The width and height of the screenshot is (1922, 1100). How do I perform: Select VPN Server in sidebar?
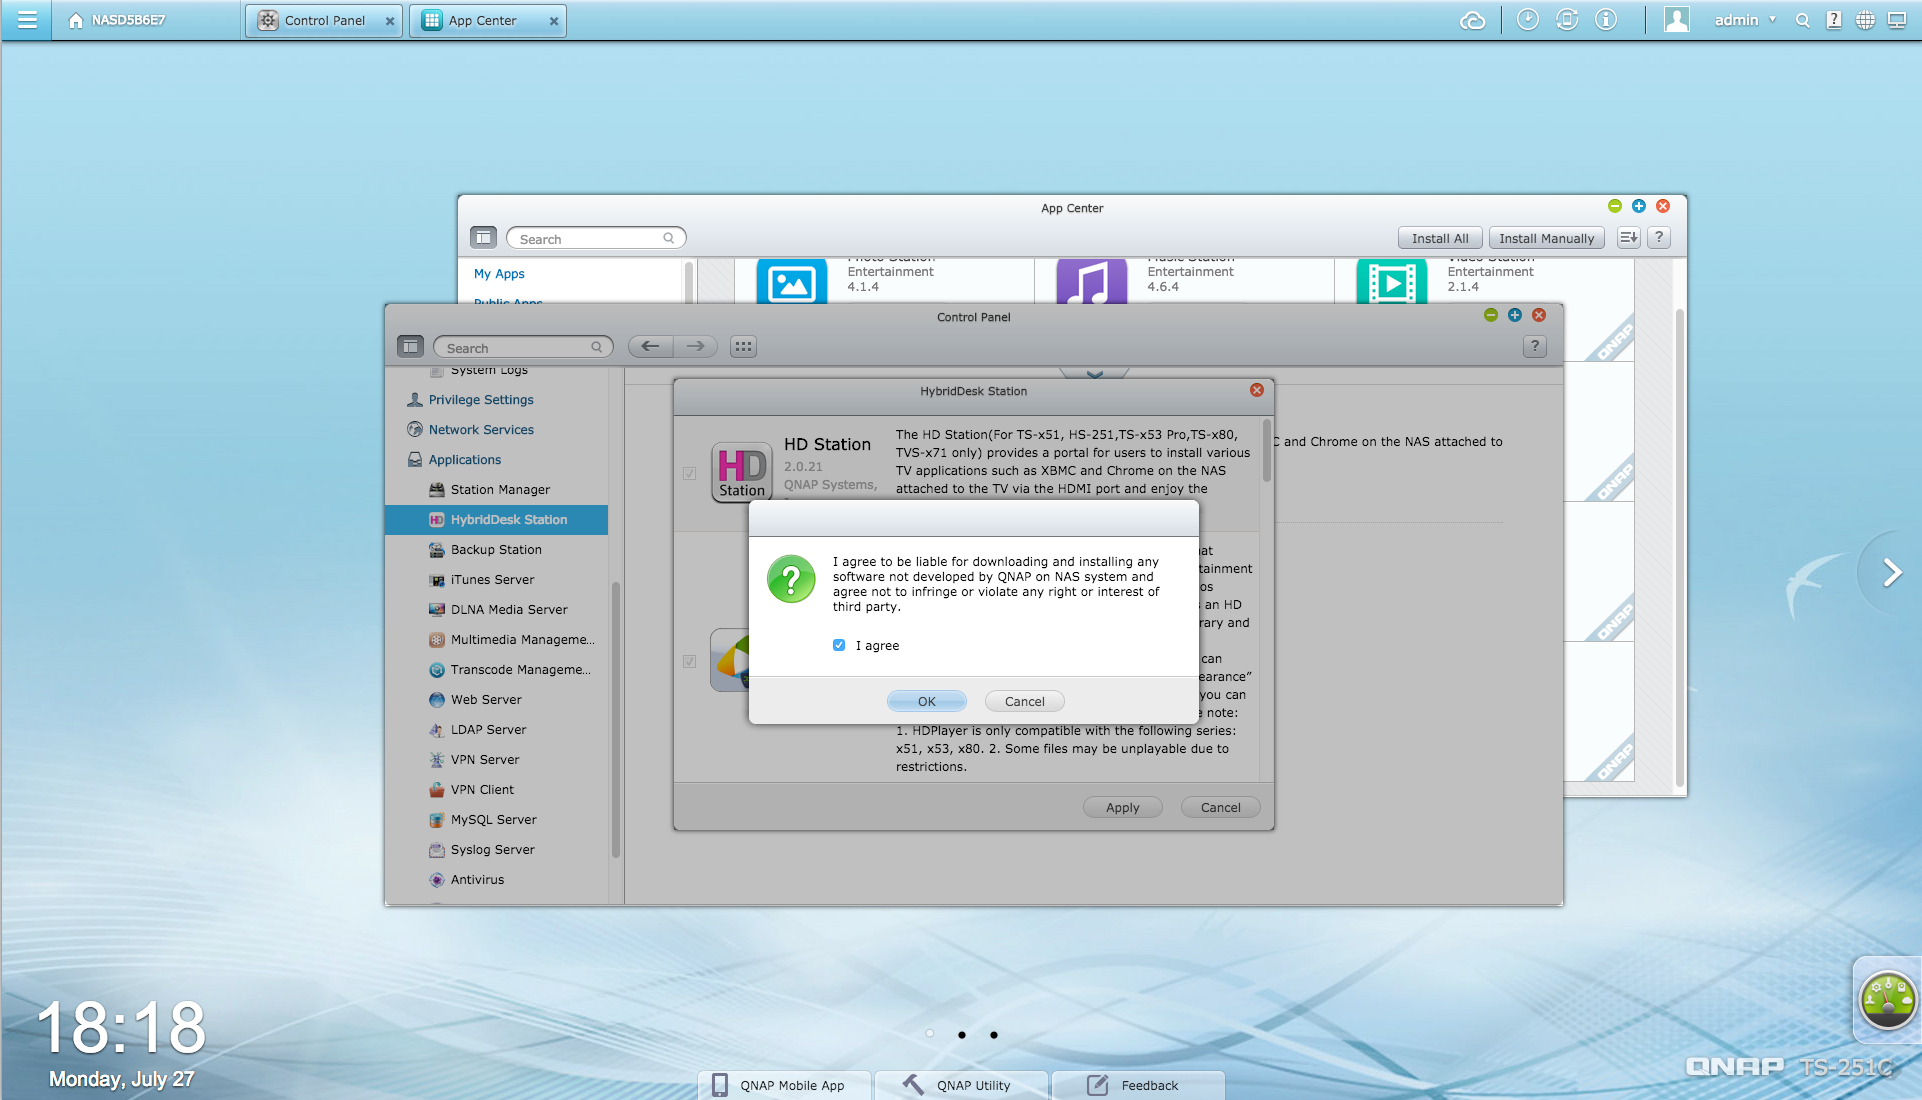[496, 759]
